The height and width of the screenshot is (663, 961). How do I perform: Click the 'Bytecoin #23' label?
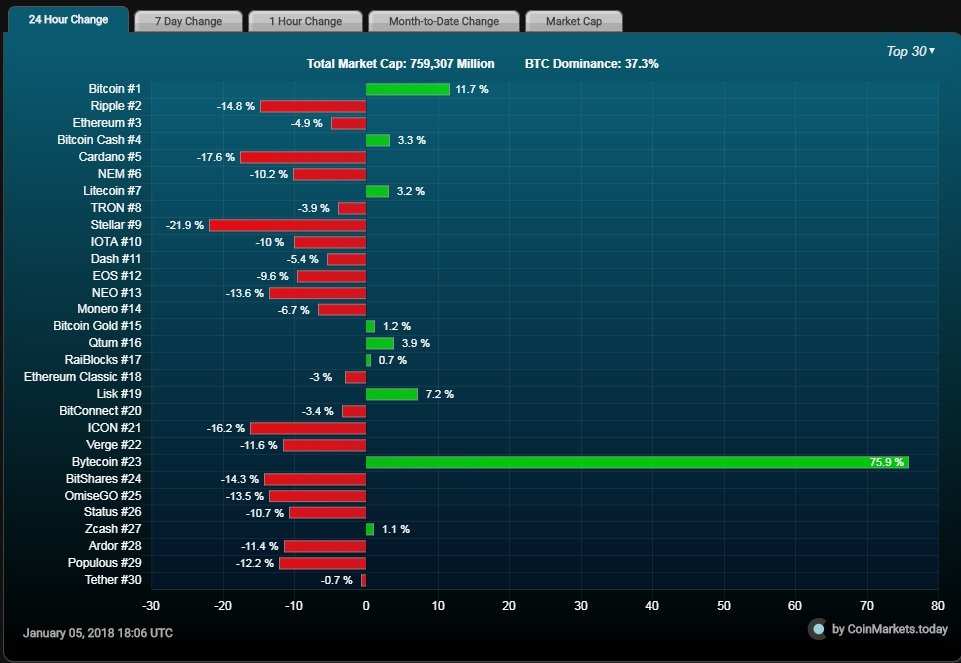point(106,461)
